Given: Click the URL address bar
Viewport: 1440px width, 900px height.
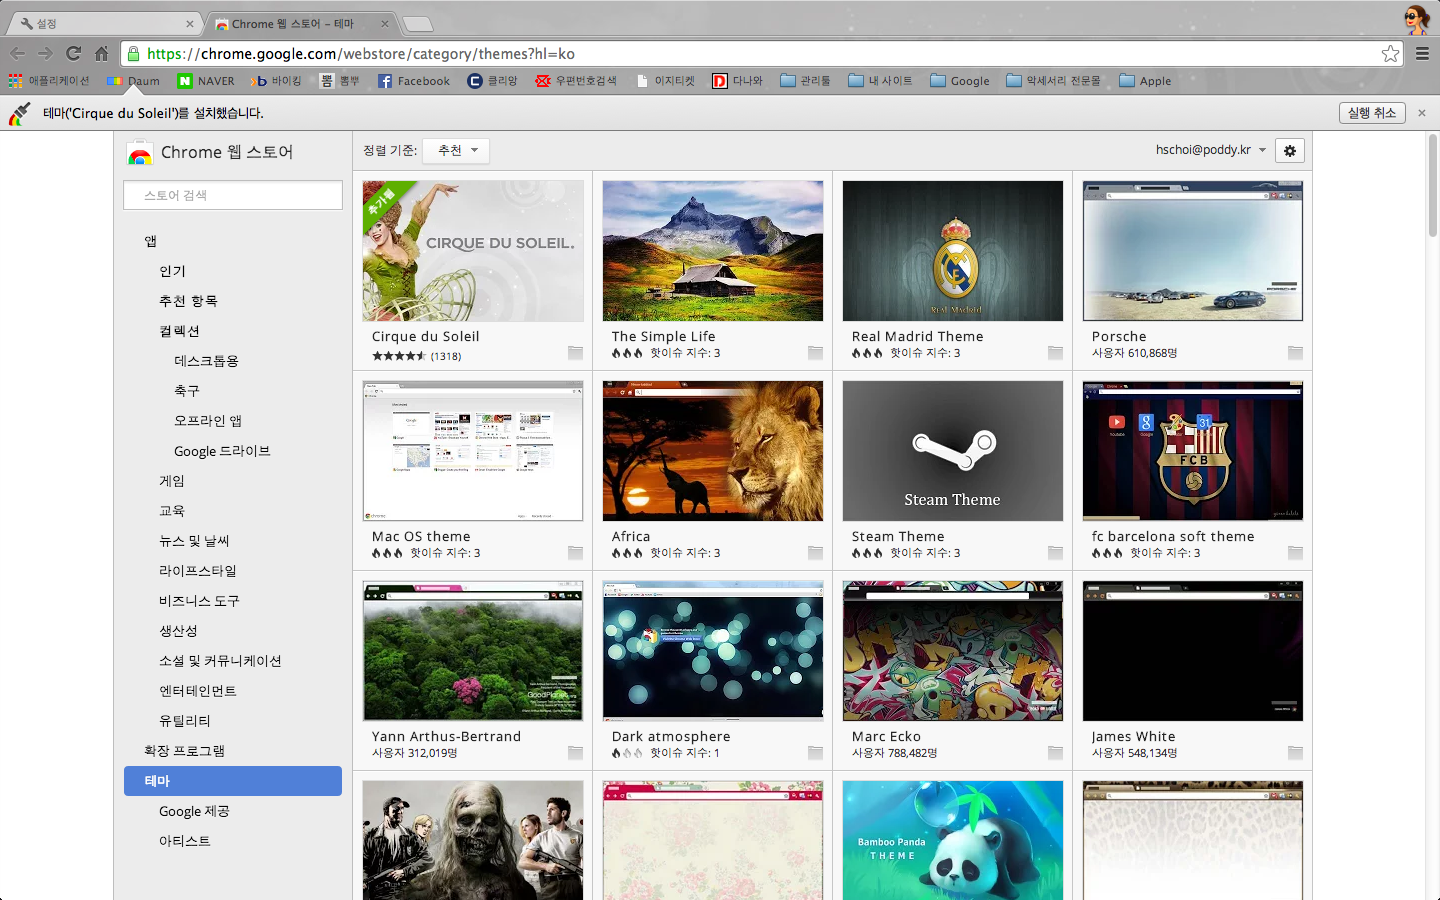Looking at the screenshot, I should click(x=760, y=54).
